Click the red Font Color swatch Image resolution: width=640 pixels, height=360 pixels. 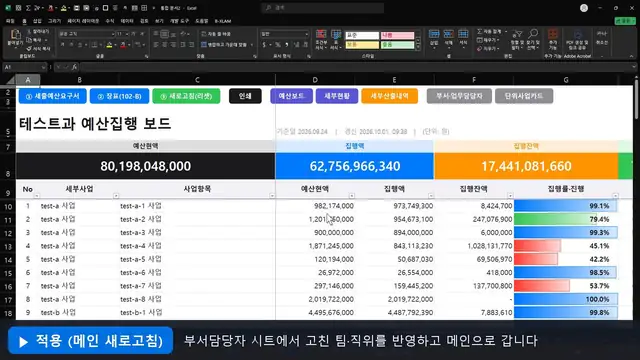123,45
